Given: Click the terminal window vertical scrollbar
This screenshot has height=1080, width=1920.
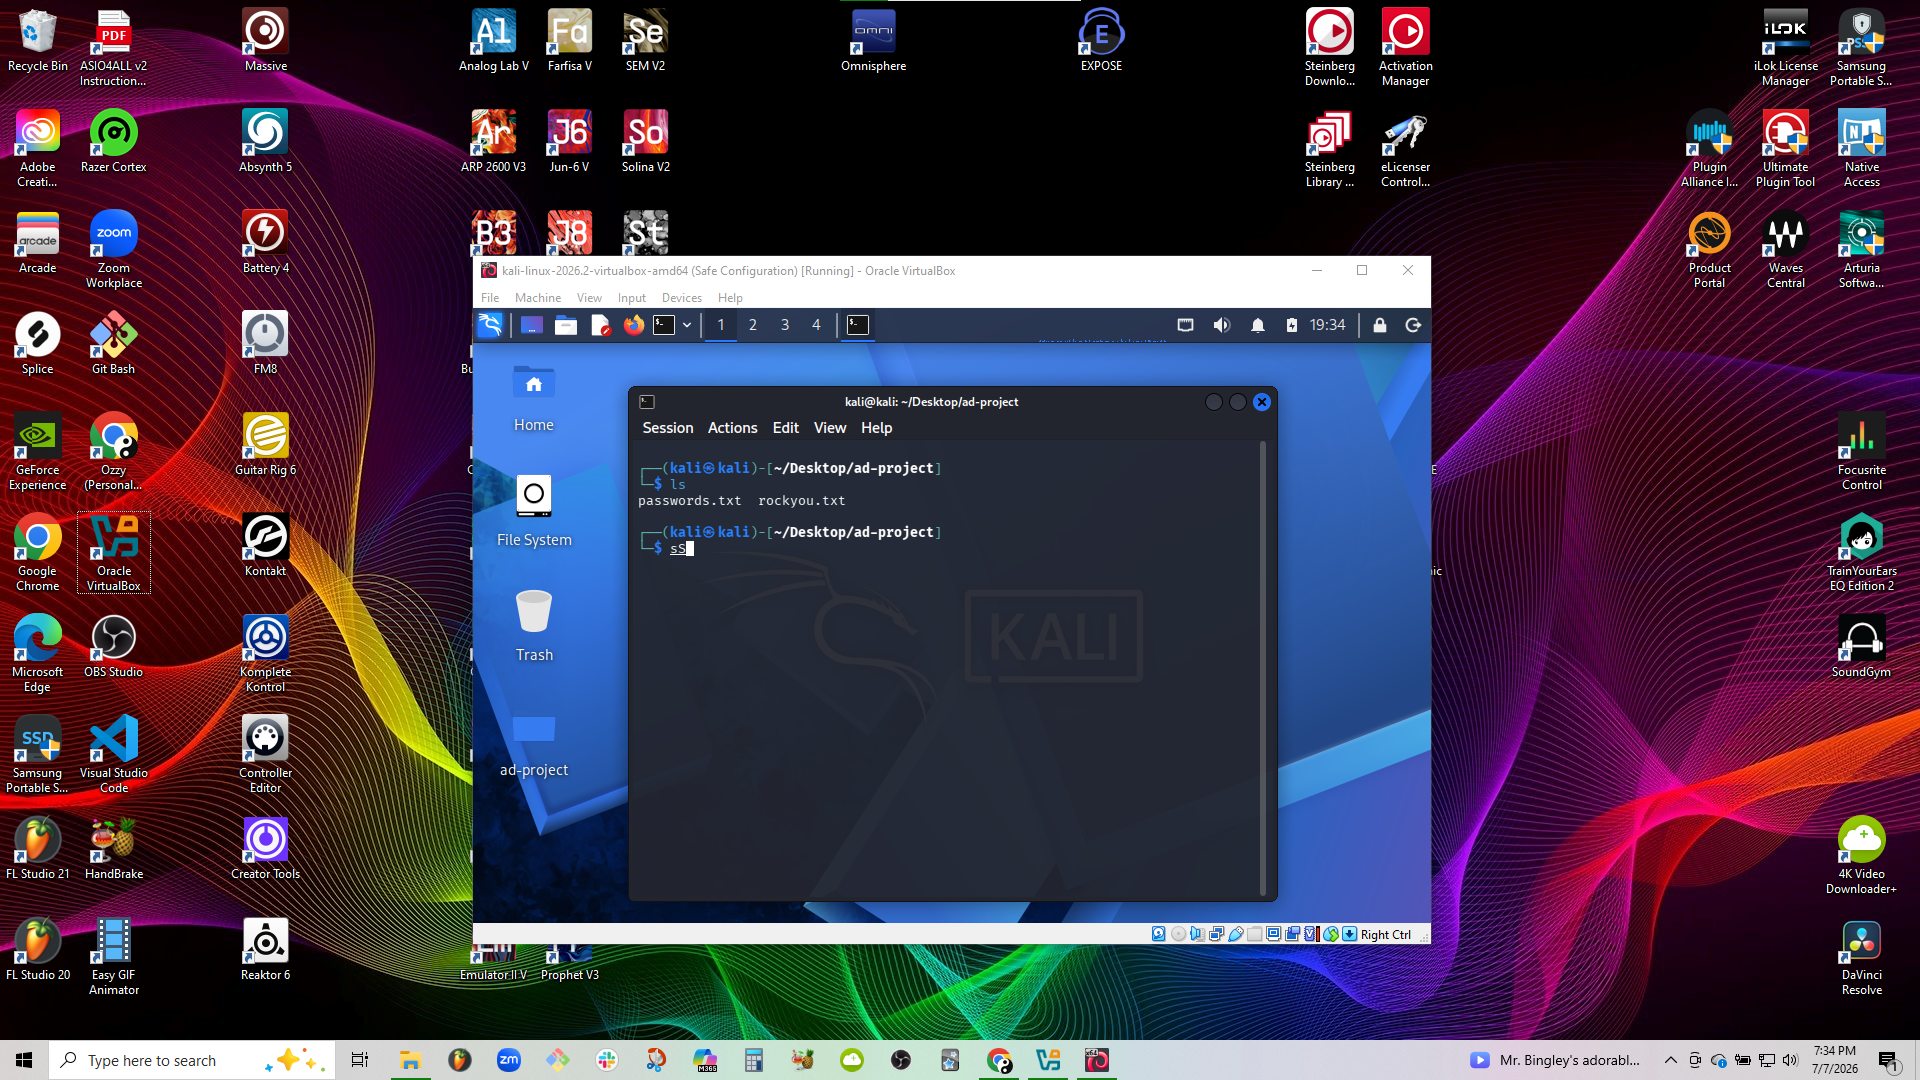Looking at the screenshot, I should 1263,668.
